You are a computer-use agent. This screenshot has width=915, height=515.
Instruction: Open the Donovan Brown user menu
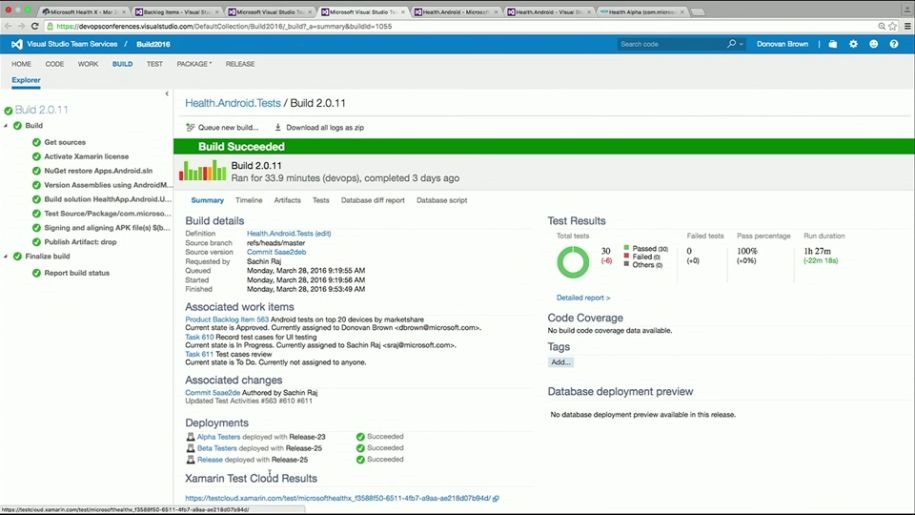click(x=782, y=44)
